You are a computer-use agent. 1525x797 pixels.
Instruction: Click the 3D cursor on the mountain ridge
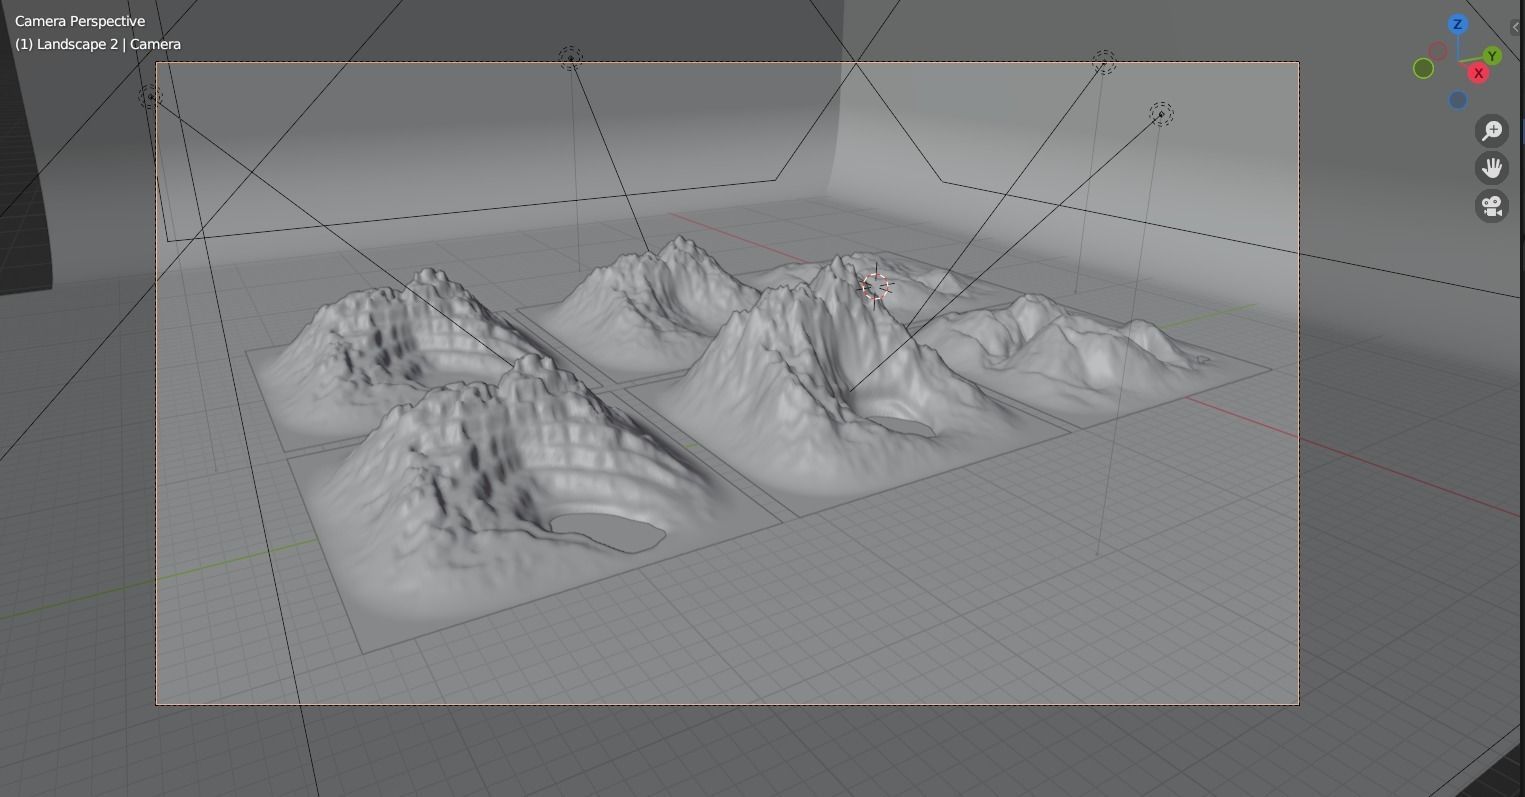pyautogui.click(x=874, y=287)
